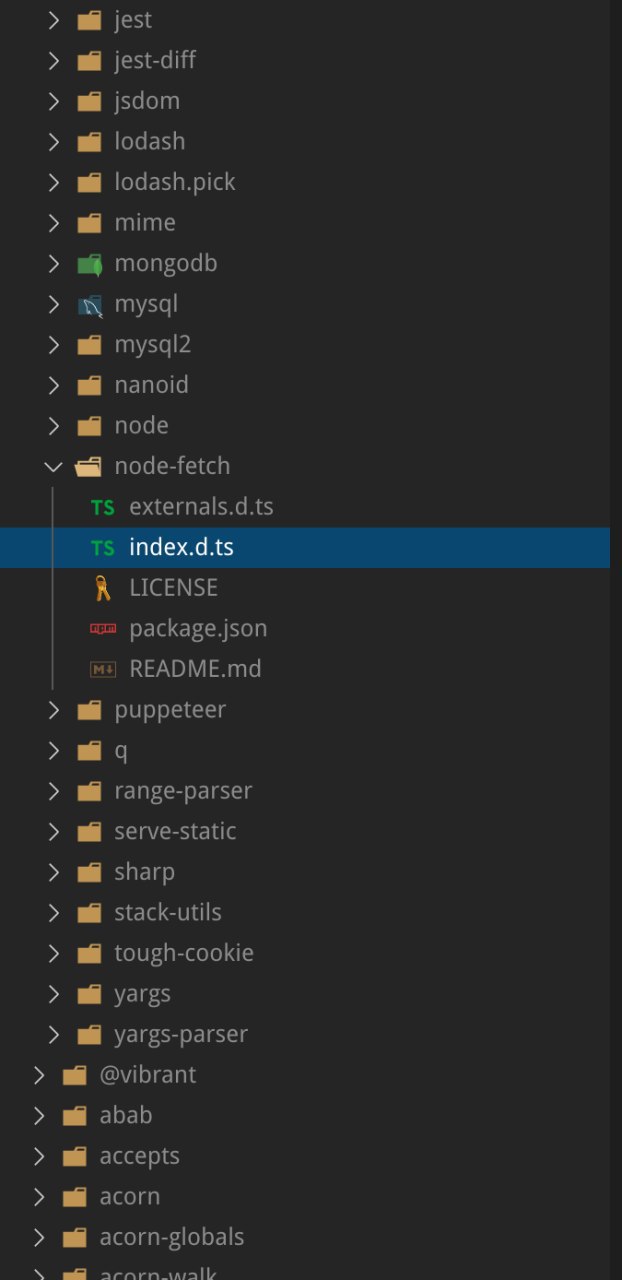Click the folder icon next to jest

point(90,20)
